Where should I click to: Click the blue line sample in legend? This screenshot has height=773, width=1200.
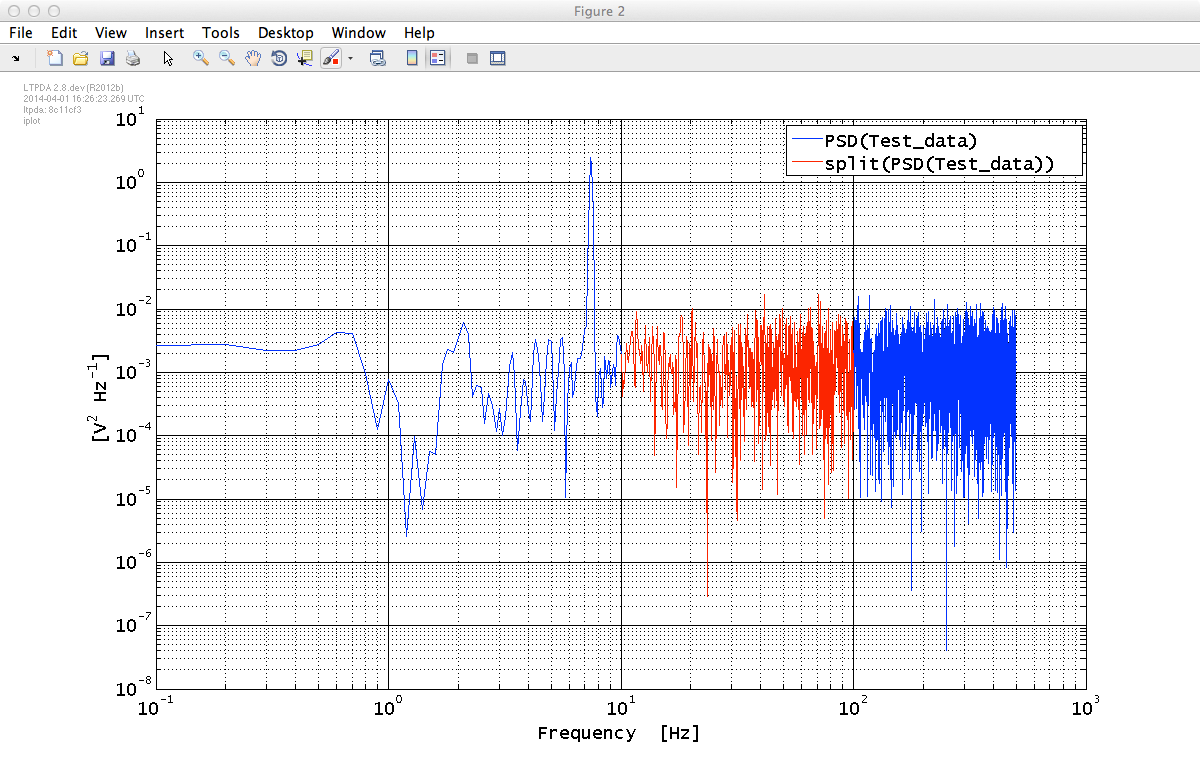(x=807, y=140)
